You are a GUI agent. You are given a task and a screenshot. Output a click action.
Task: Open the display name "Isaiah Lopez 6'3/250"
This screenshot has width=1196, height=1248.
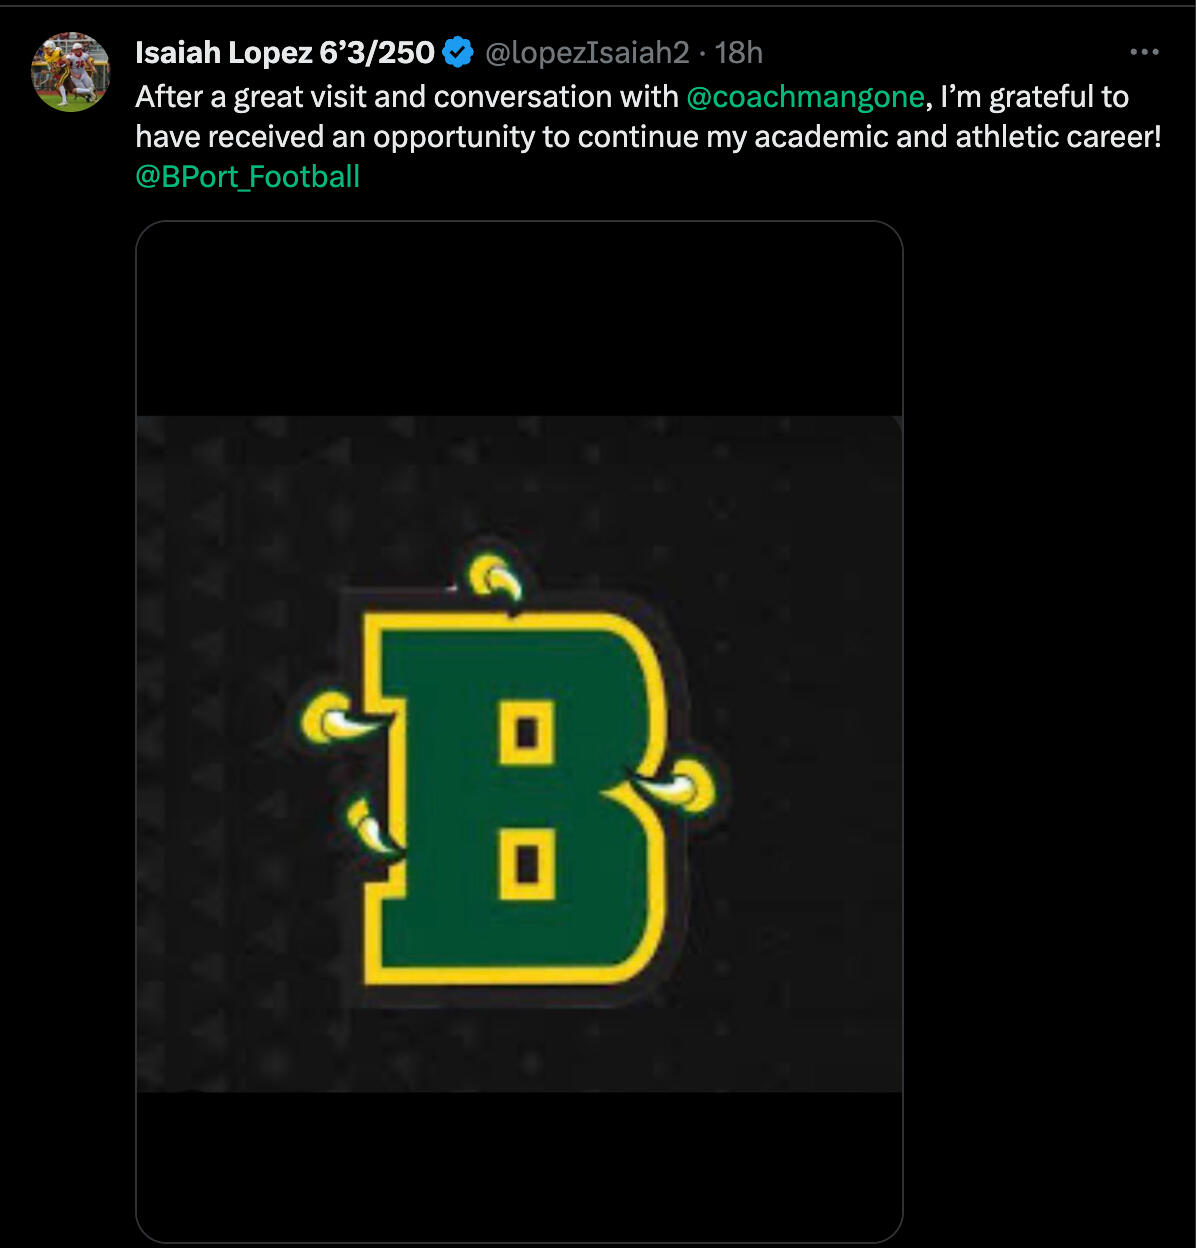[x=285, y=52]
